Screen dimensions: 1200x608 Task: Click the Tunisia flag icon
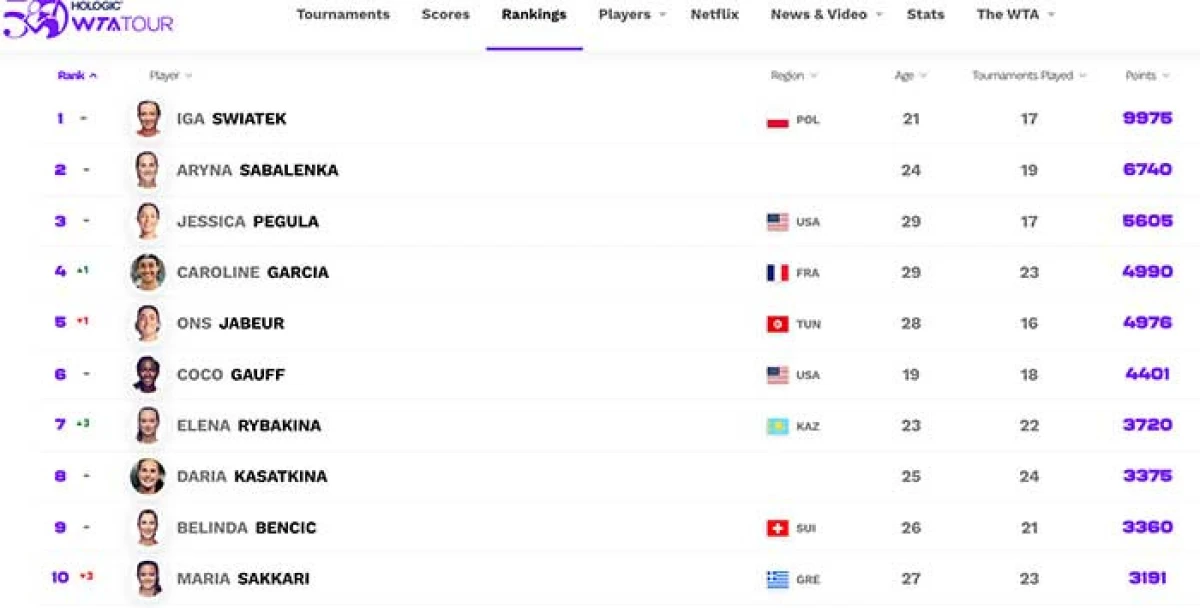pos(777,324)
